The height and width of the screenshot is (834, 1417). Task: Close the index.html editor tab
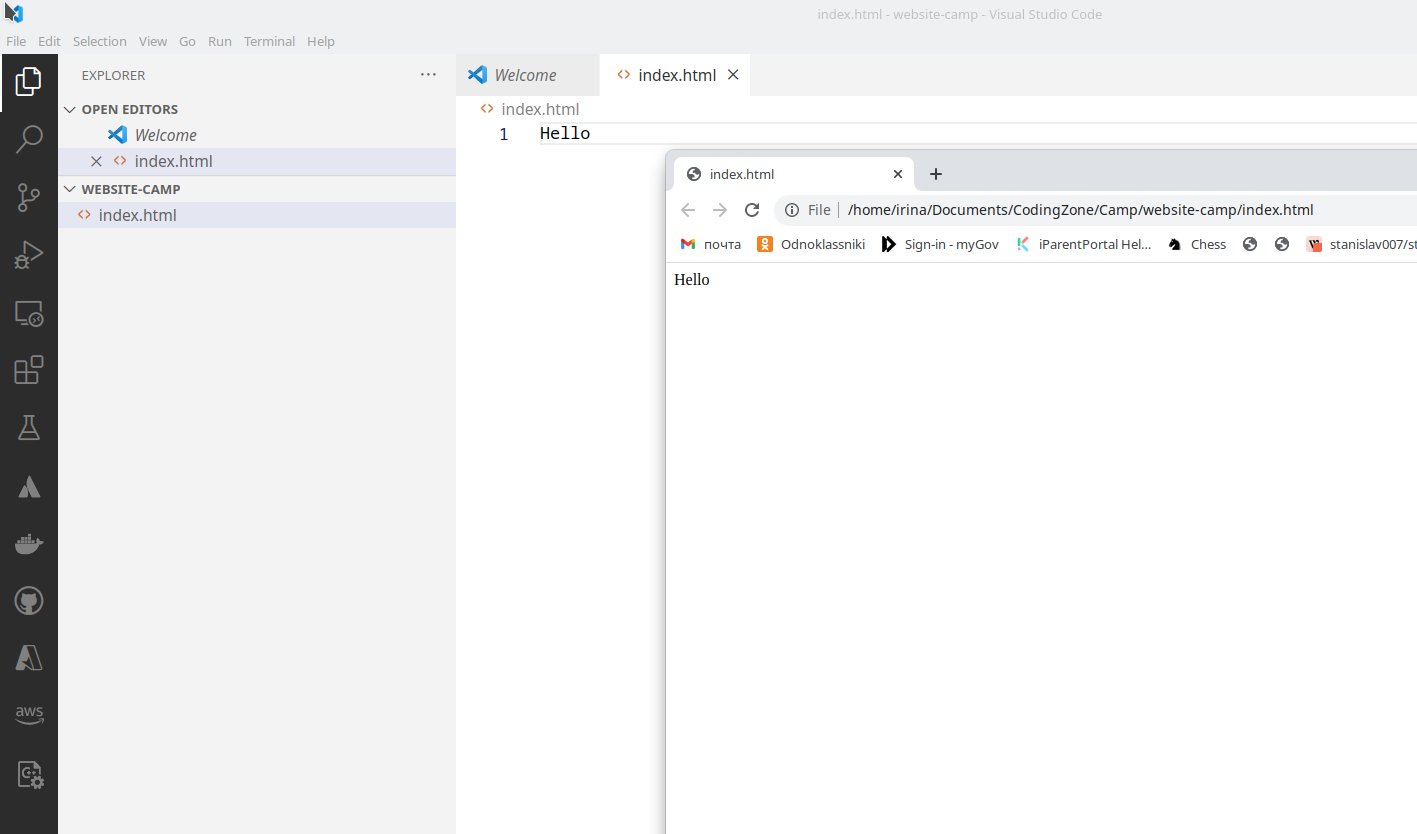[x=733, y=75]
